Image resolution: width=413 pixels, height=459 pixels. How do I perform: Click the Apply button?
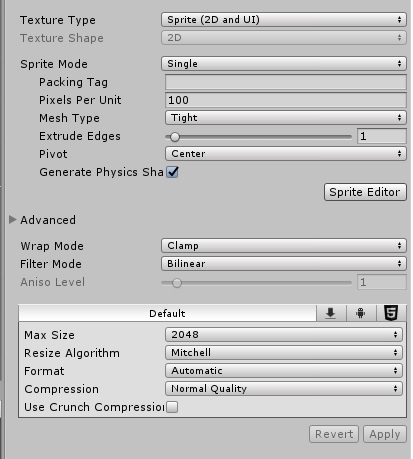385,434
